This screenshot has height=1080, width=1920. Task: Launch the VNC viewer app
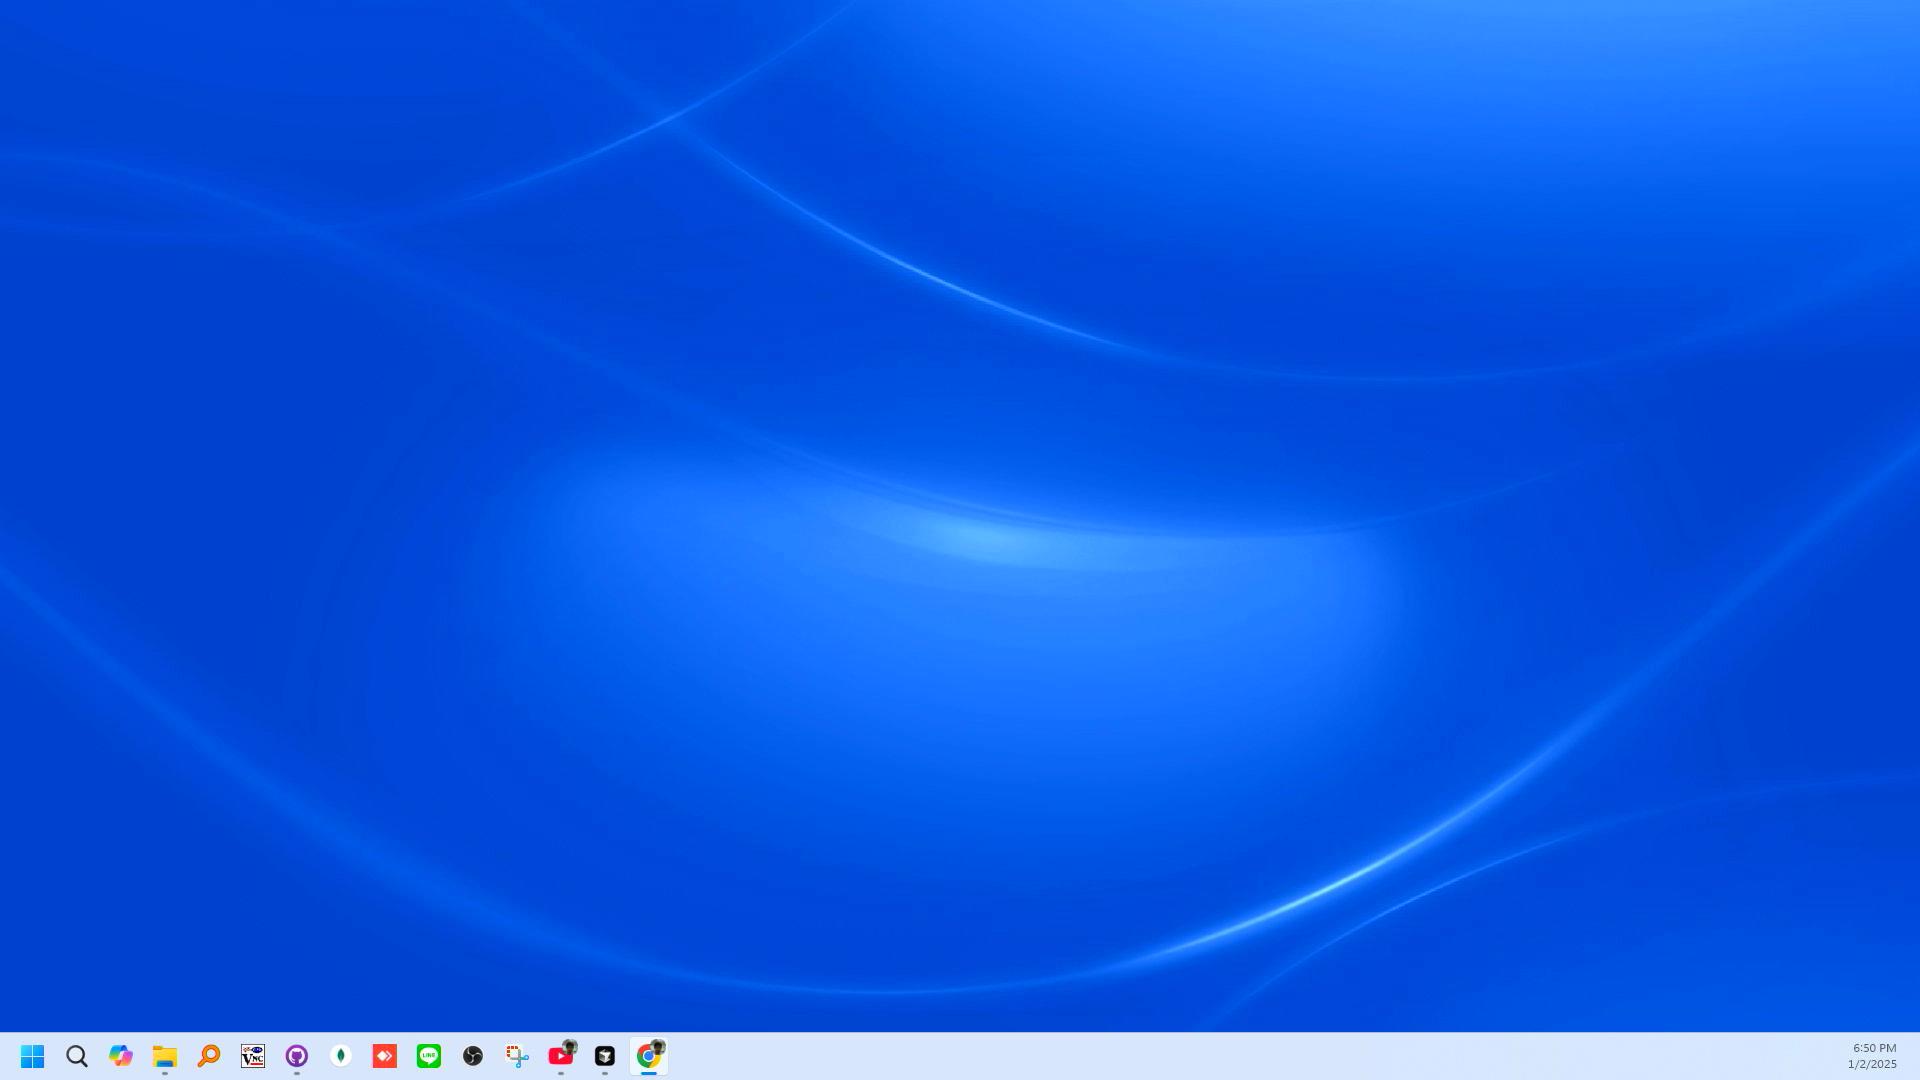[x=253, y=1056]
